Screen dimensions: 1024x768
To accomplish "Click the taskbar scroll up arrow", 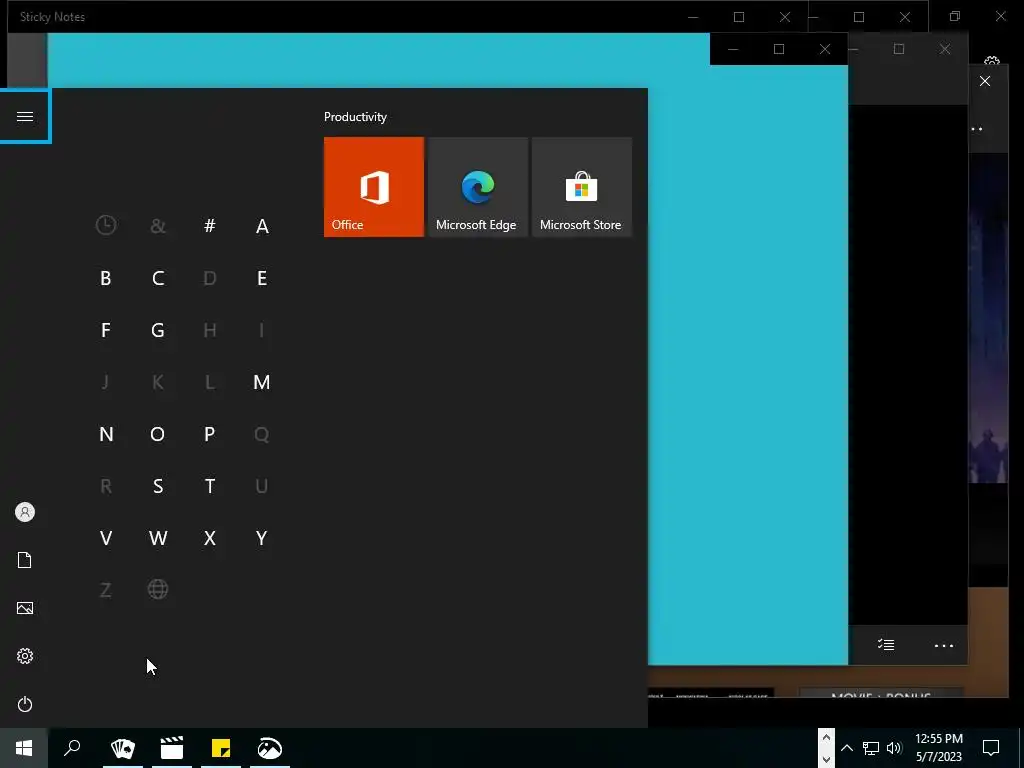I will [x=826, y=738].
